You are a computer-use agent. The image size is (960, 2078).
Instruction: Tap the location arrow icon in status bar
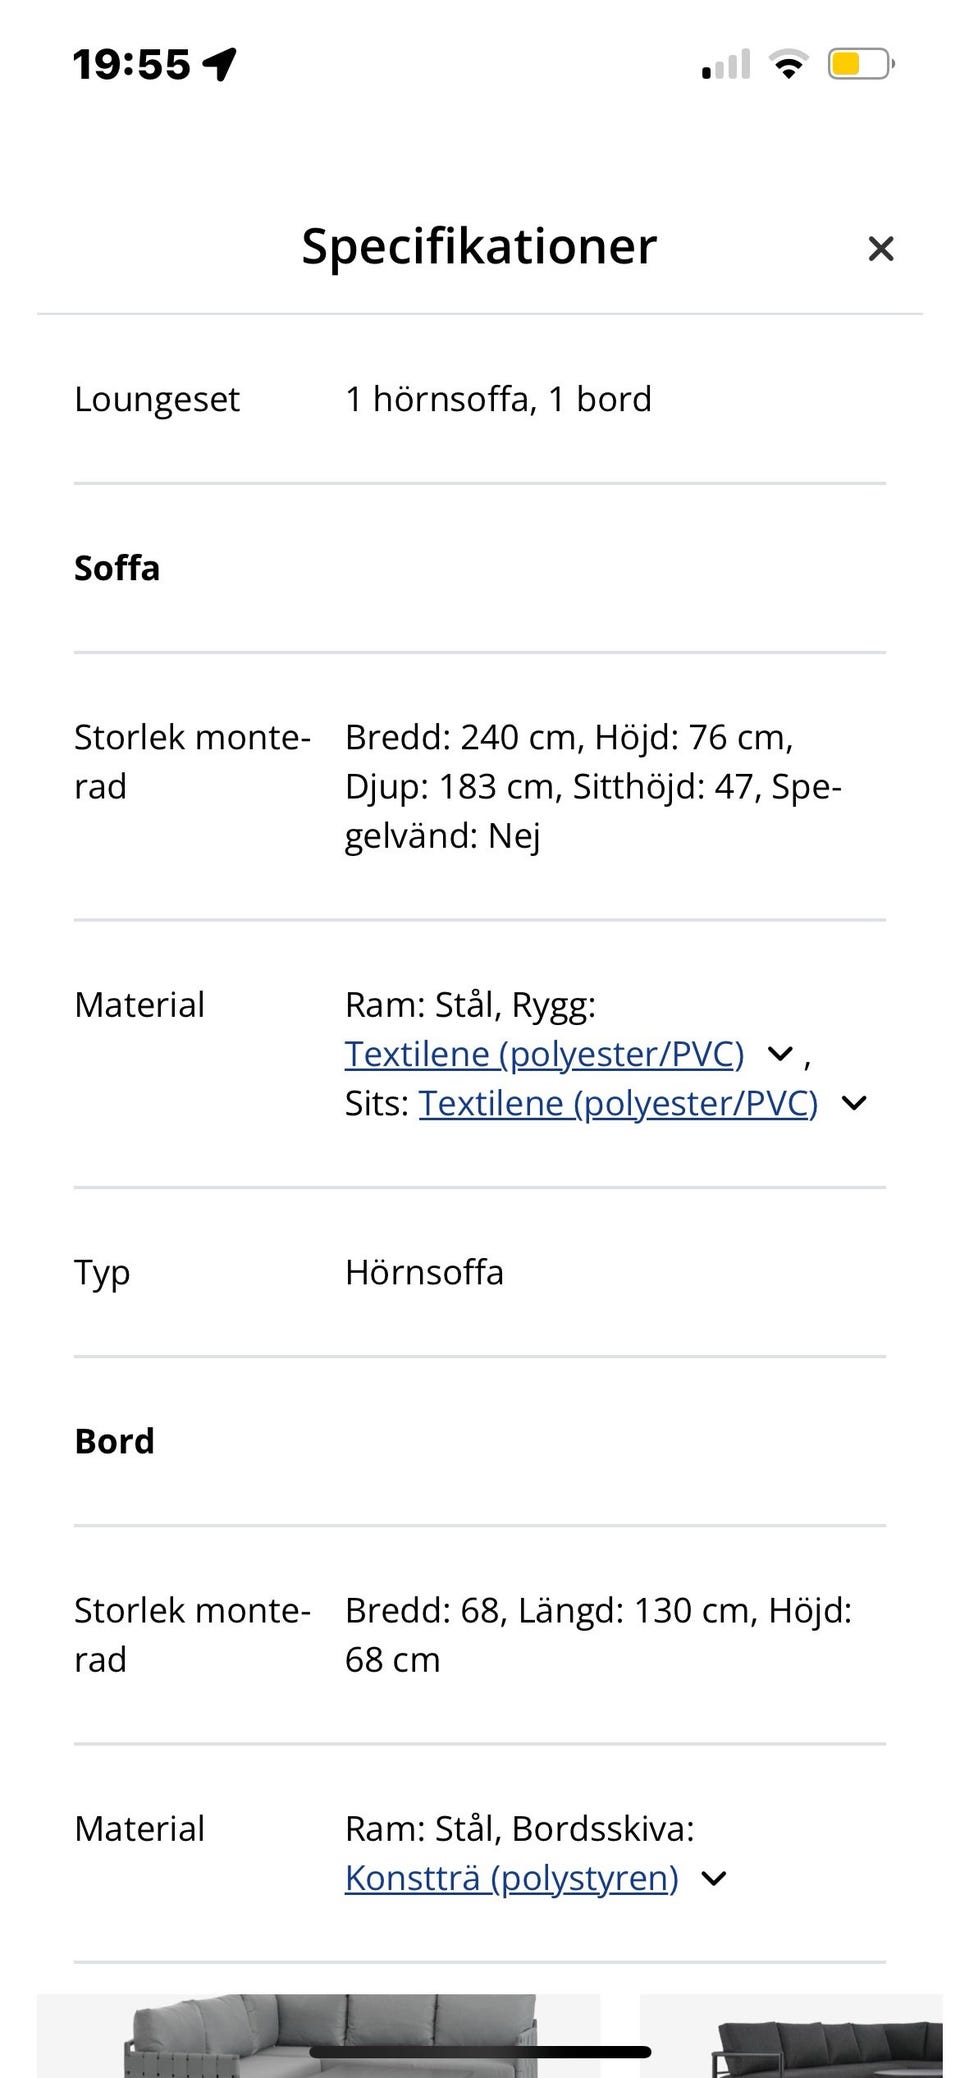(x=220, y=64)
